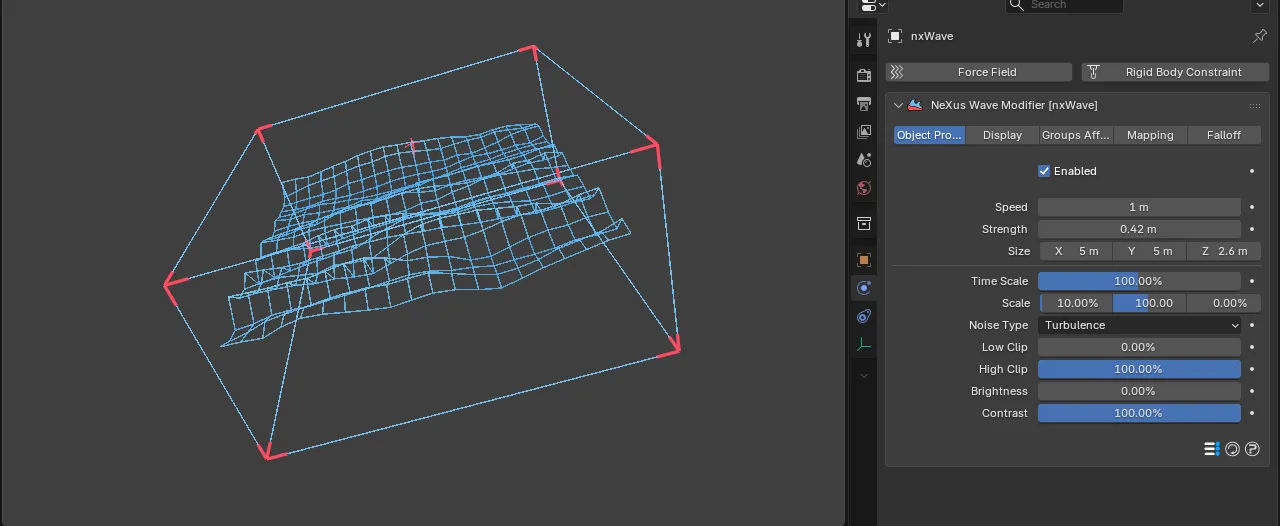Animate the Low Clip property dot

1252,347
